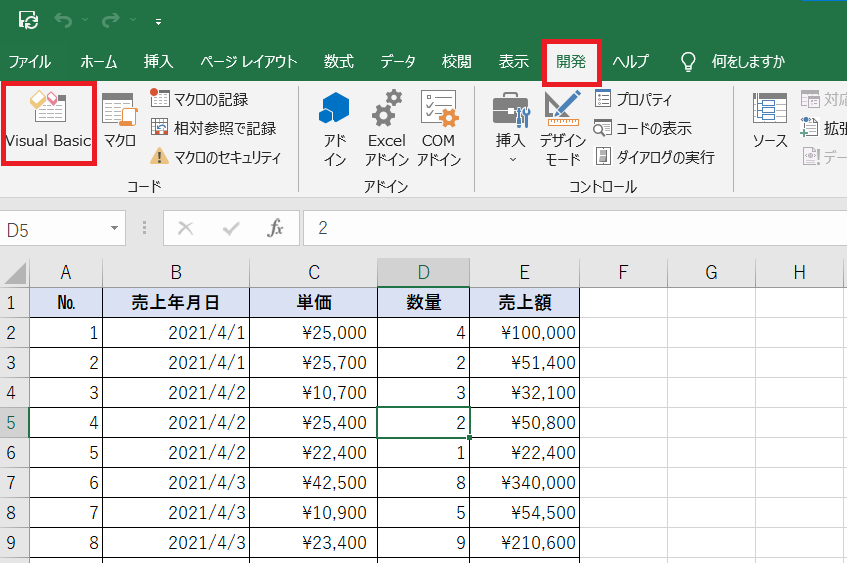
Task: Open Insert Function (fx) dialog
Action: point(275,228)
